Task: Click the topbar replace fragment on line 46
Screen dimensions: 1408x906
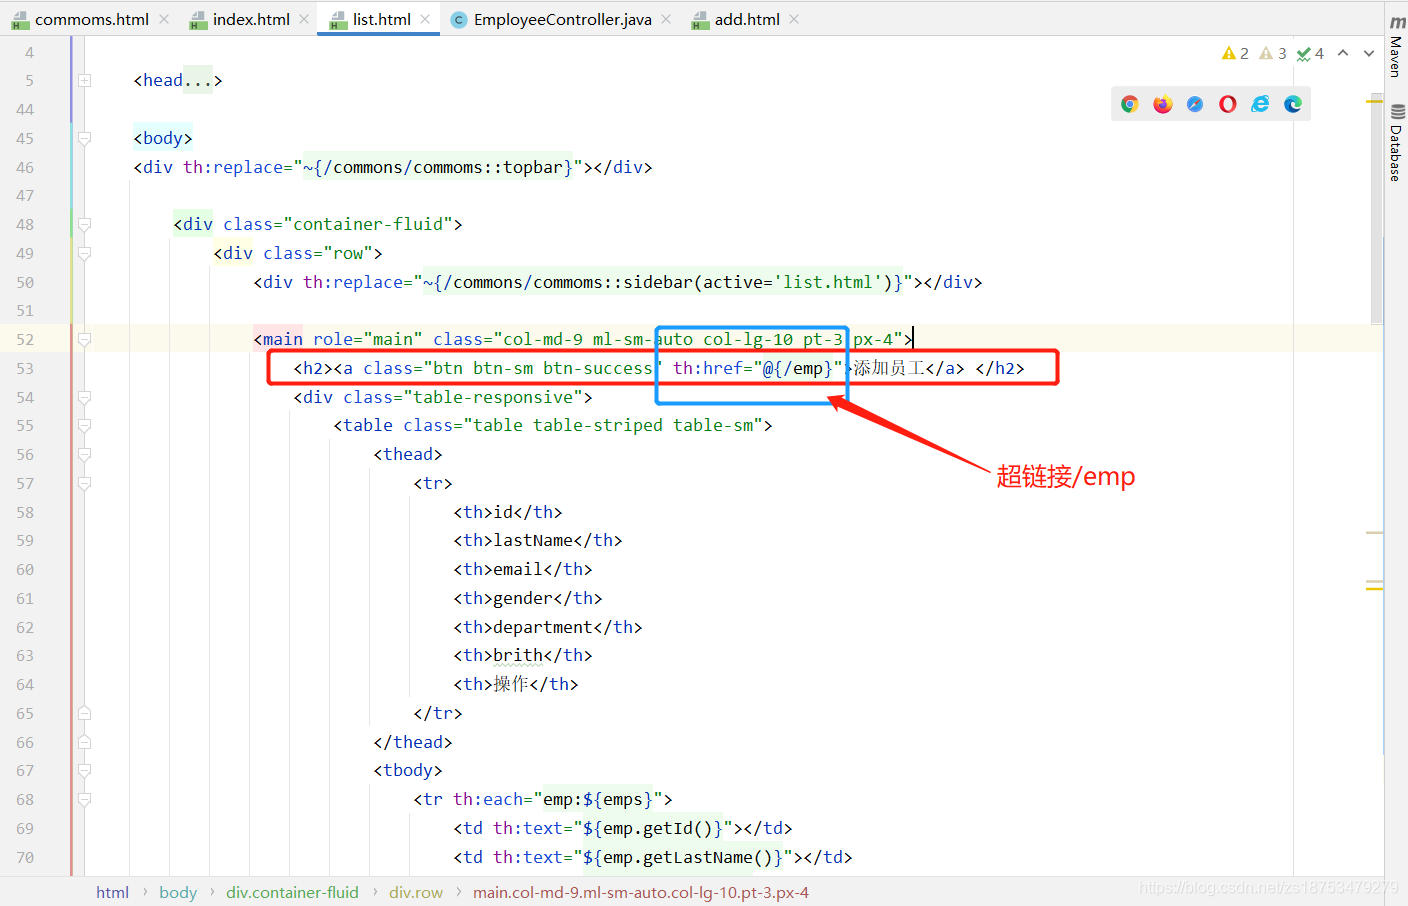Action: [438, 167]
